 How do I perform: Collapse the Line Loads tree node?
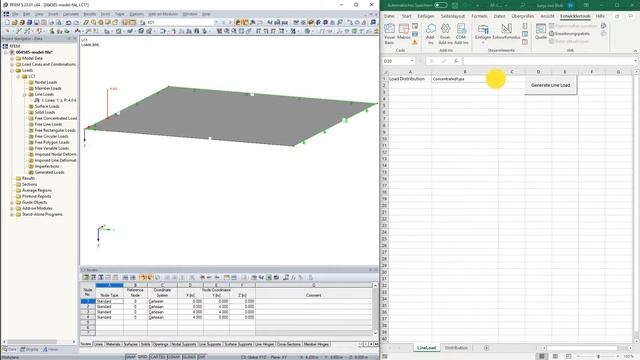(24, 94)
